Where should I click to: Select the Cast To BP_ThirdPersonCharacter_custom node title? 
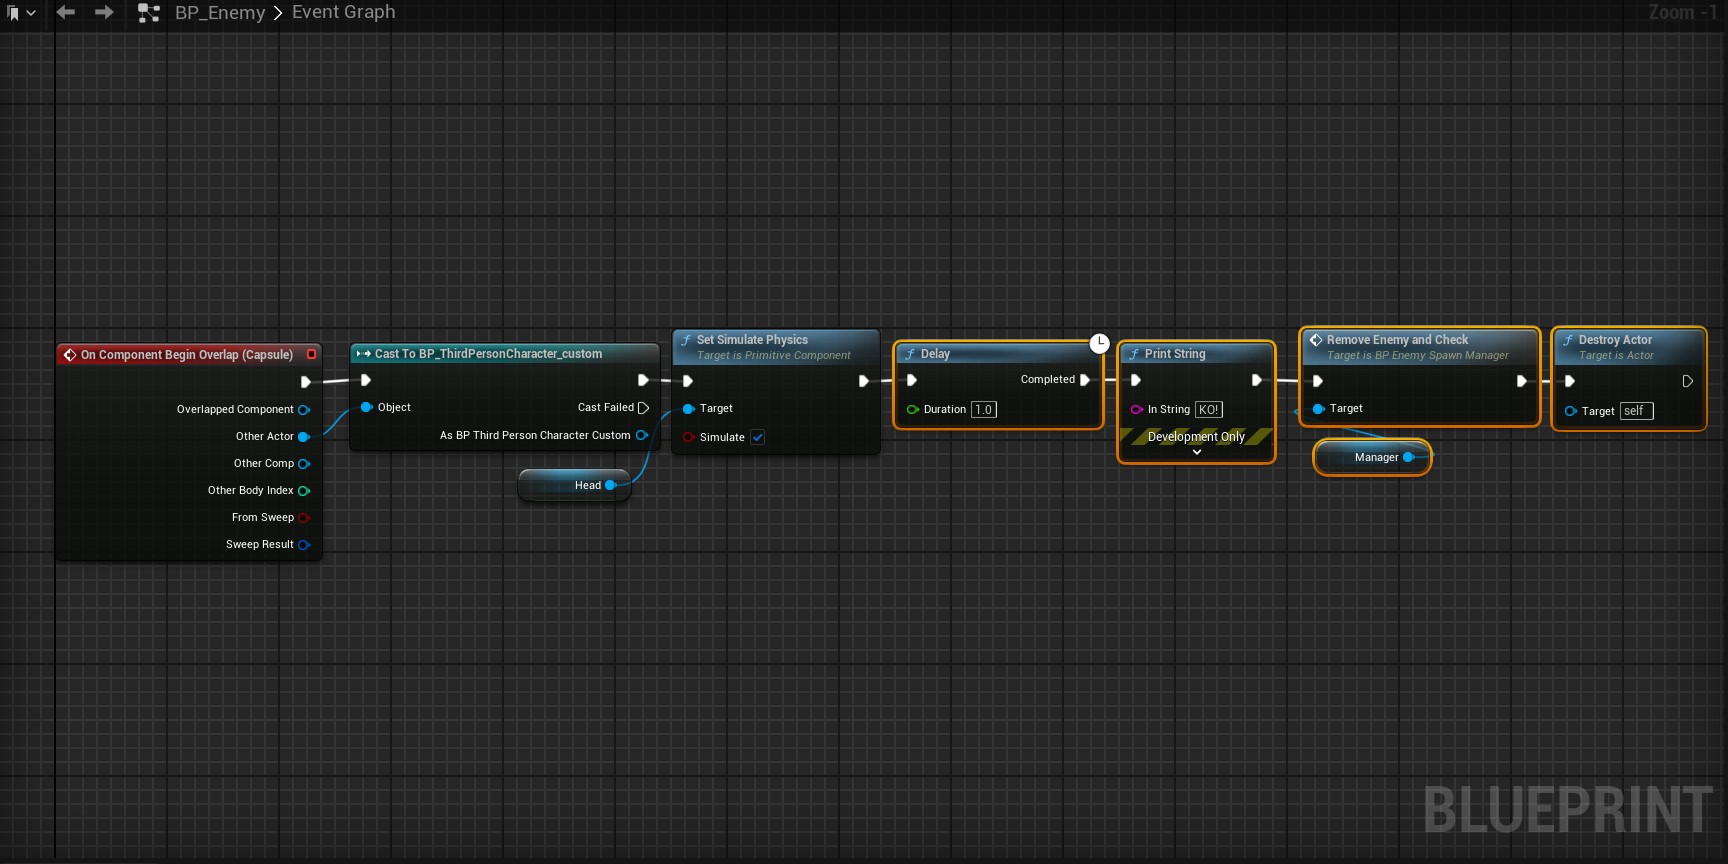[488, 354]
